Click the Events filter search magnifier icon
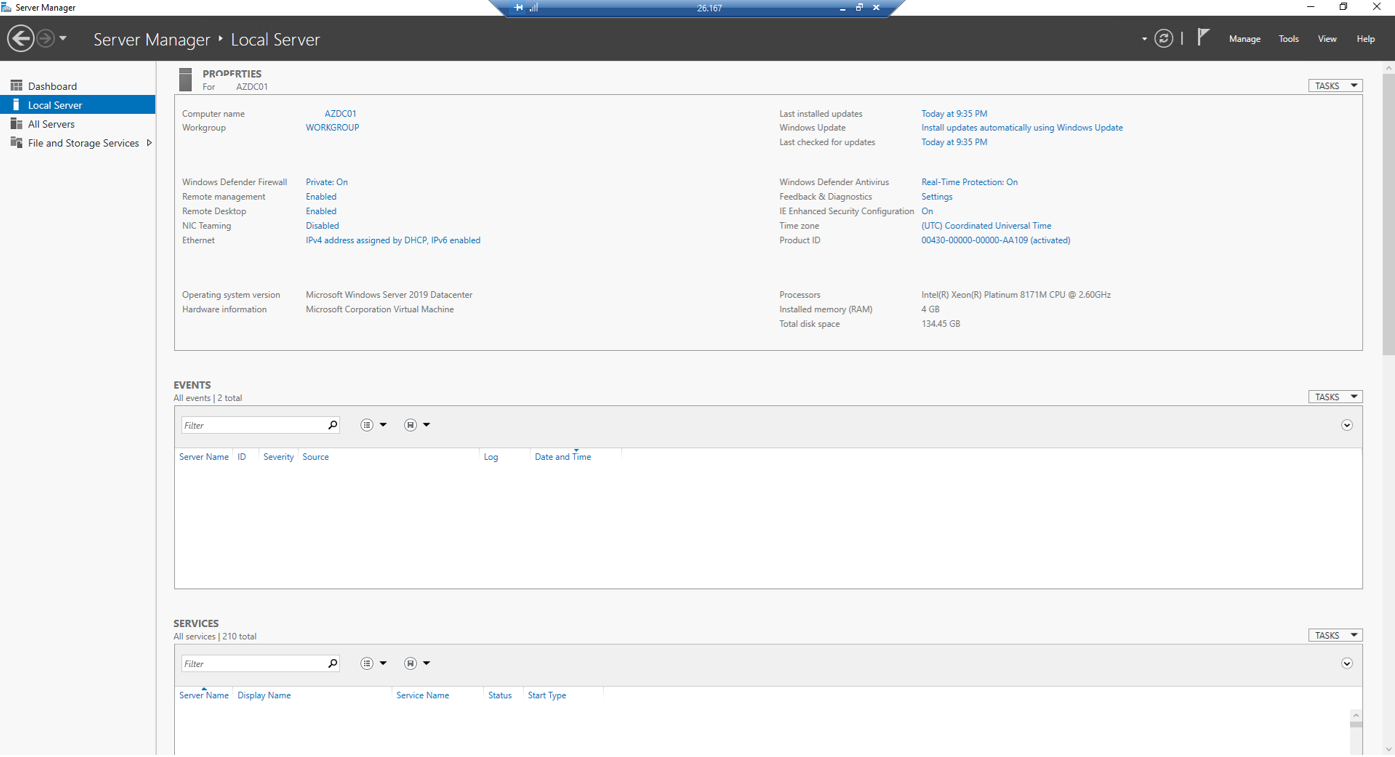 pyautogui.click(x=333, y=425)
